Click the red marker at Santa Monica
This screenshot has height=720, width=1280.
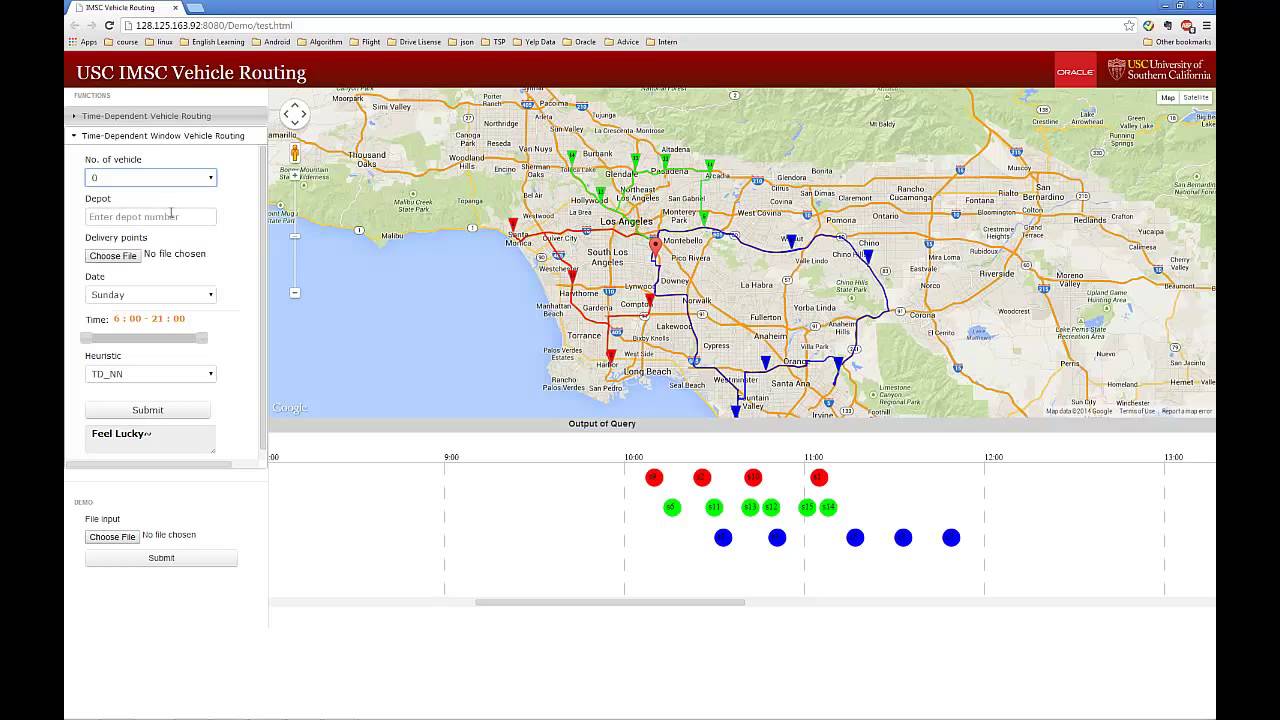513,225
